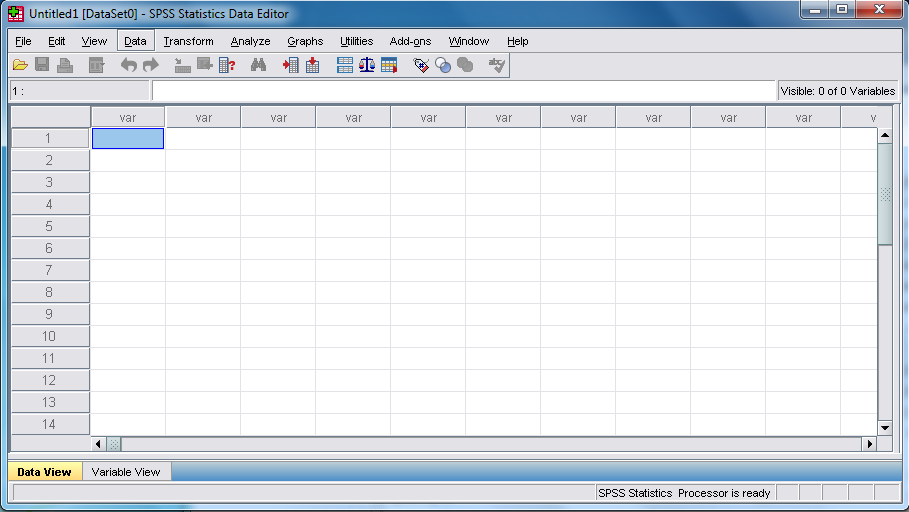Click the Insert variable icon
This screenshot has height=512, width=909.
coord(312,65)
